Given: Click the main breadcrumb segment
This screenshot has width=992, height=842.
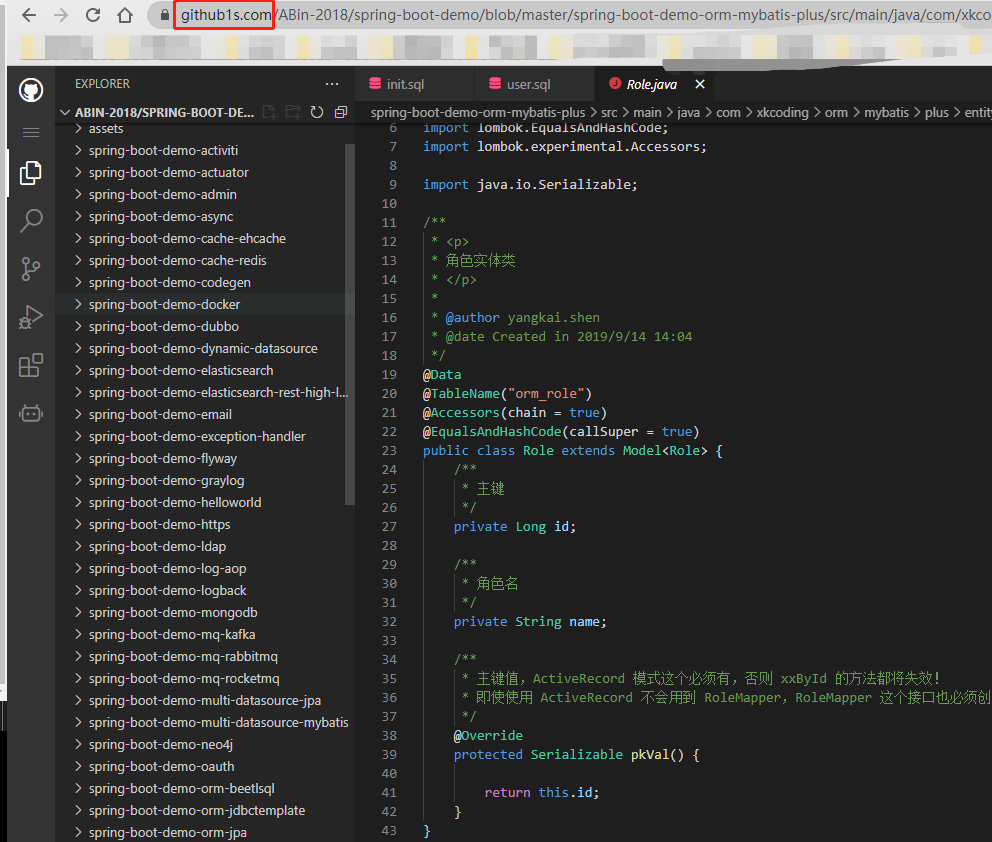Looking at the screenshot, I should click(647, 113).
